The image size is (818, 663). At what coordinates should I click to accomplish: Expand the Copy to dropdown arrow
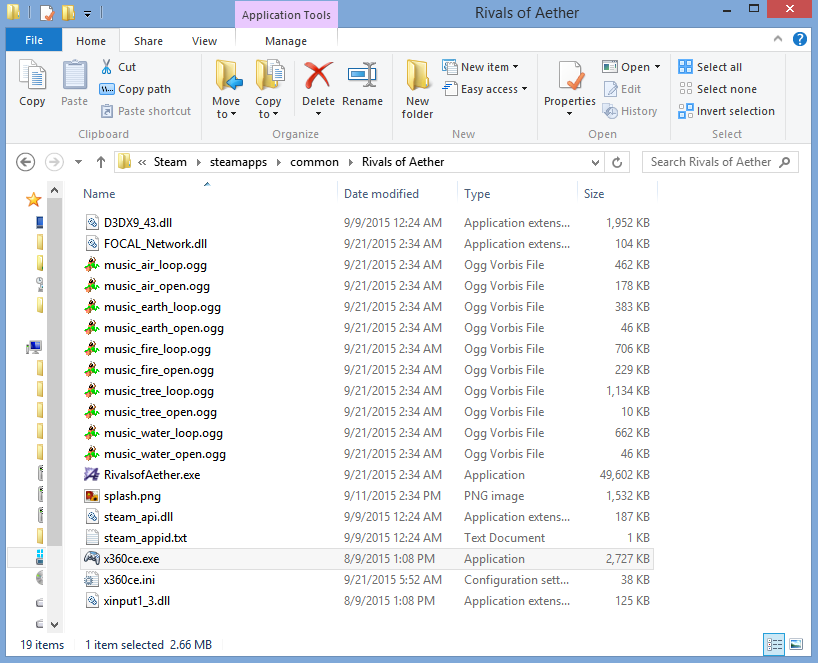[275, 114]
